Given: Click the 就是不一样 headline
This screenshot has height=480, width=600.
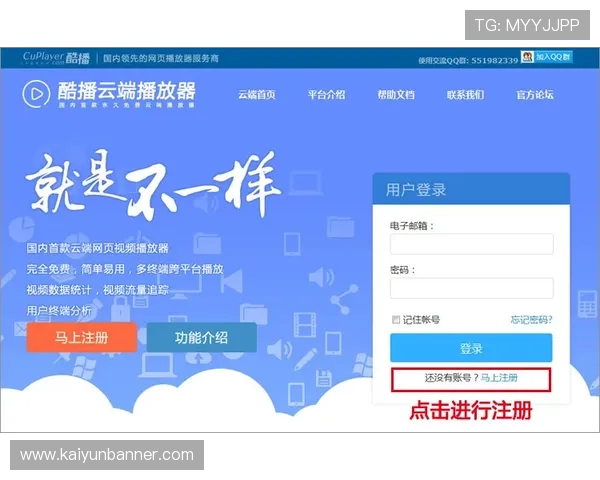Looking at the screenshot, I should 153,186.
